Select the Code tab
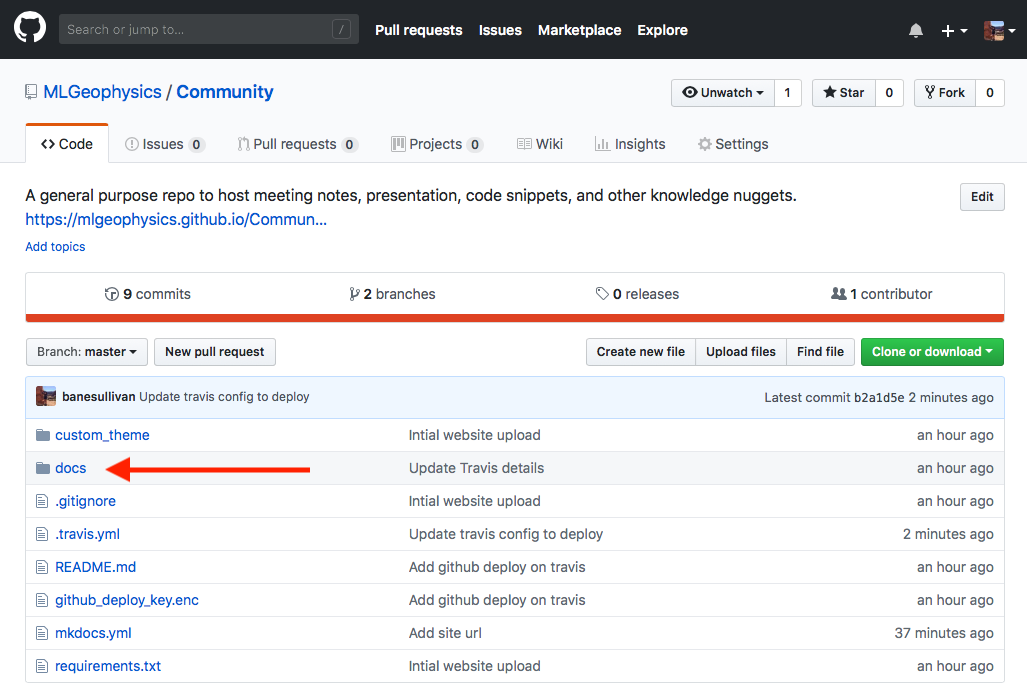 [67, 144]
